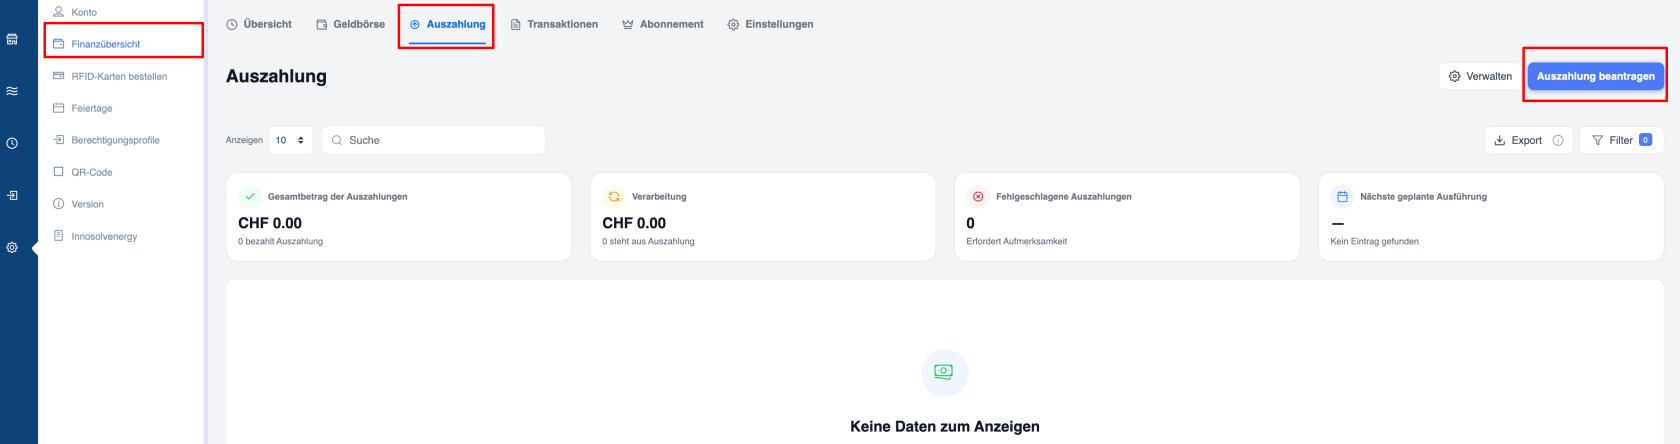The image size is (1680, 444).
Task: Switch to the Geldbörse tab
Action: point(350,24)
